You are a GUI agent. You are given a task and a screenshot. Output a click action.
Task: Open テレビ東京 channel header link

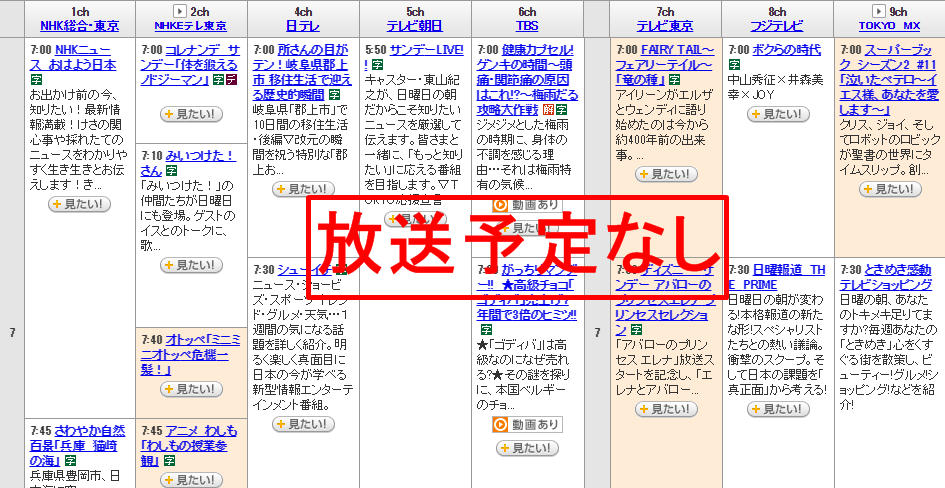(665, 26)
